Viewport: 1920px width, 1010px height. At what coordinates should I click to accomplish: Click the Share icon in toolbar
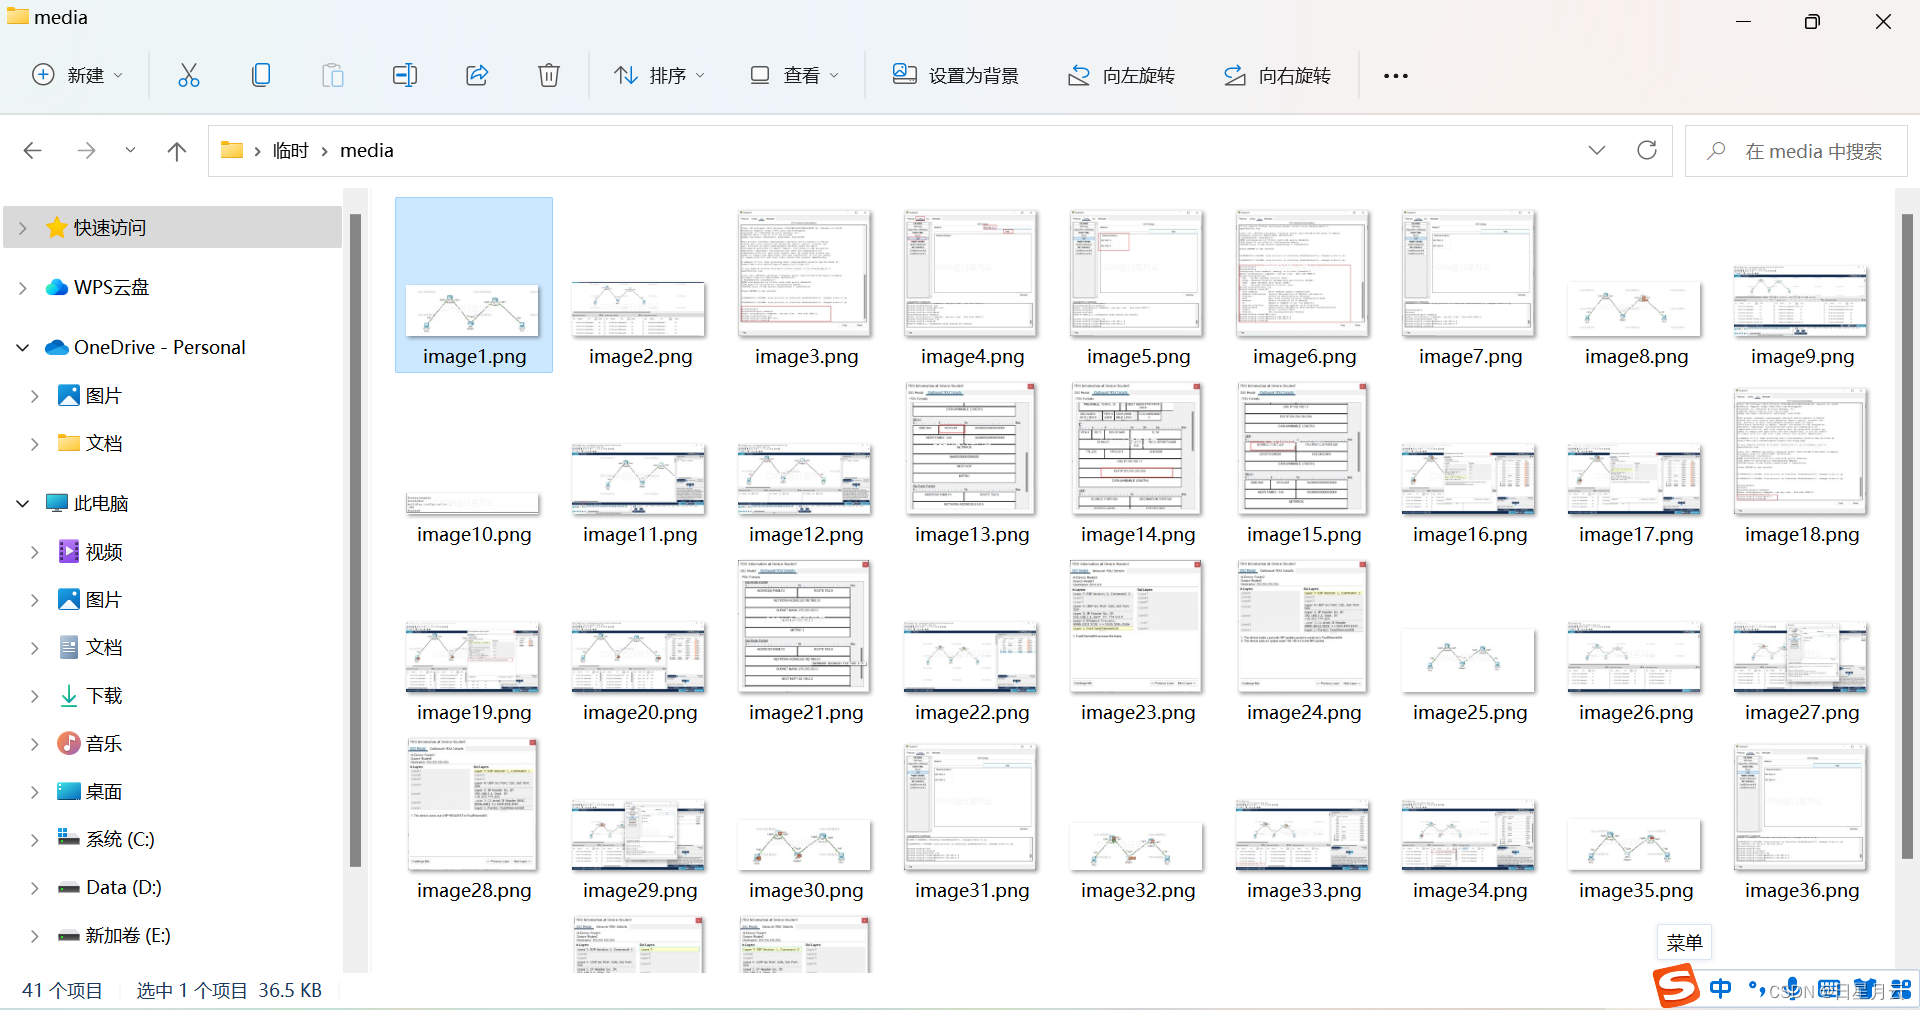(x=477, y=75)
